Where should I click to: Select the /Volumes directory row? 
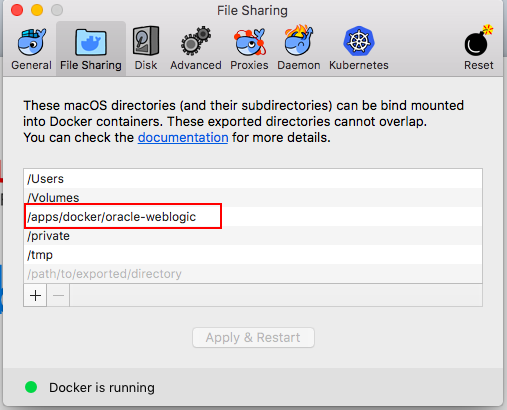click(253, 198)
